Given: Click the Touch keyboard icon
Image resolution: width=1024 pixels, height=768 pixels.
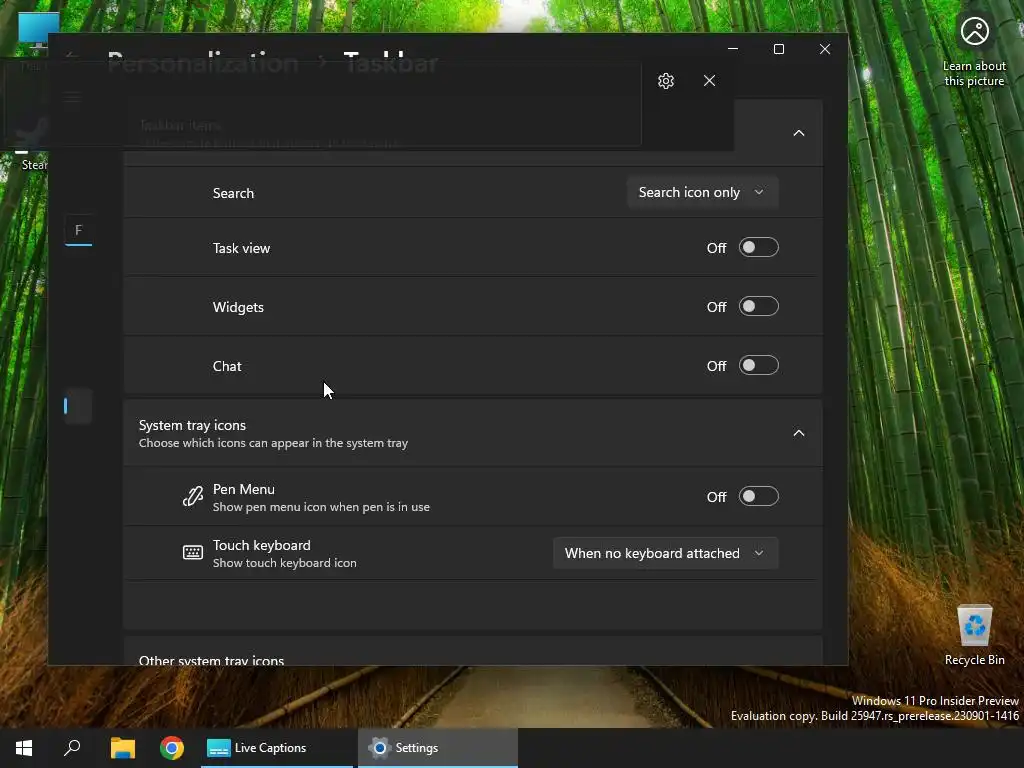Looking at the screenshot, I should [x=193, y=553].
